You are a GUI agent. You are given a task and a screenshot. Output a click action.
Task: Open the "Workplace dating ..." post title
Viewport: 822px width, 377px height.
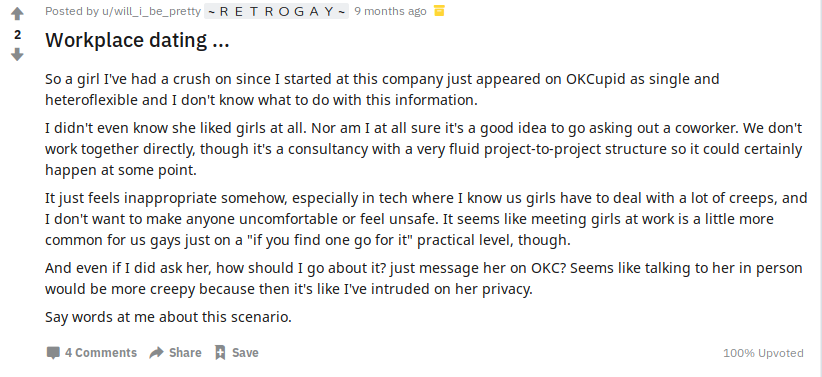tap(137, 40)
